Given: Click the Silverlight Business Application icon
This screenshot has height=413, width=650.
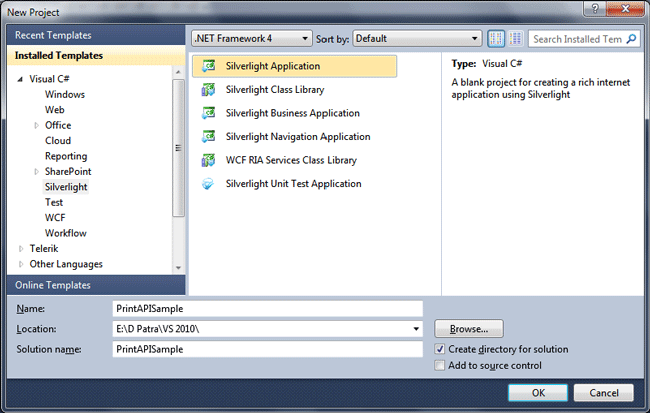Looking at the screenshot, I should pos(208,113).
